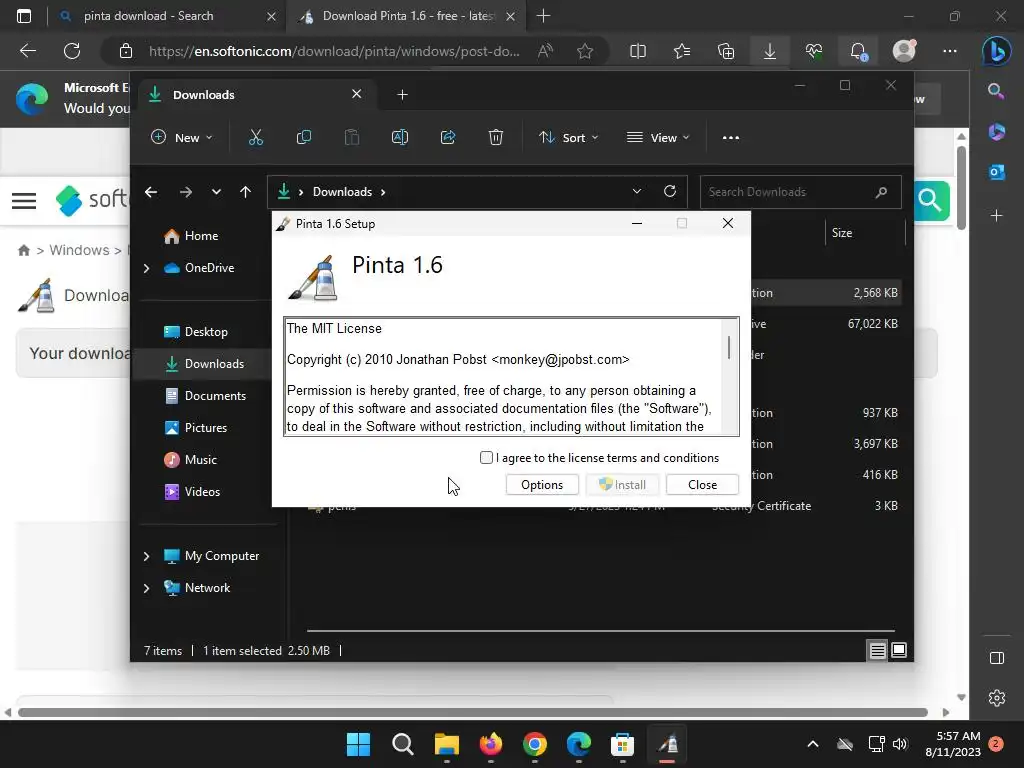Open File Explorer from taskbar
The image size is (1024, 768).
pos(447,744)
